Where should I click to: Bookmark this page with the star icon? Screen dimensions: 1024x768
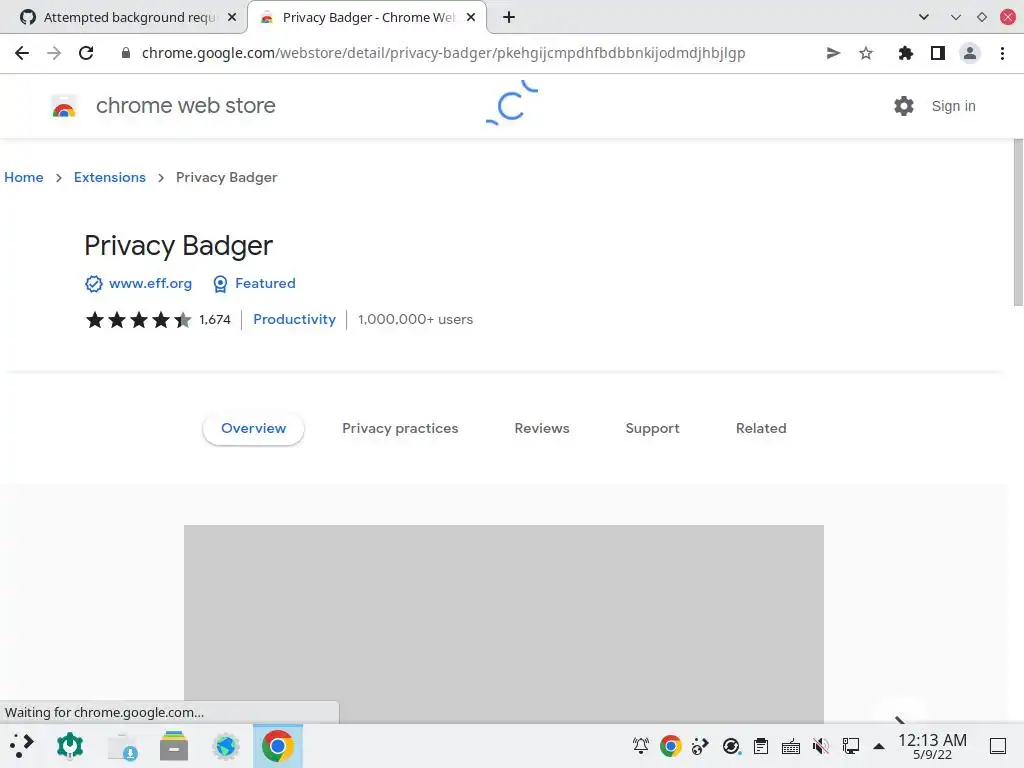(866, 53)
